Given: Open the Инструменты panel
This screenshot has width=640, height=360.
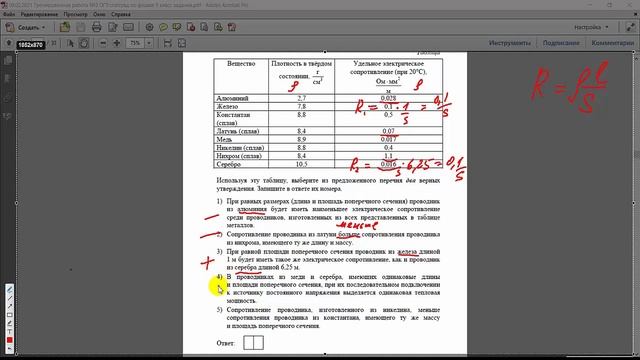Looking at the screenshot, I should coord(510,43).
